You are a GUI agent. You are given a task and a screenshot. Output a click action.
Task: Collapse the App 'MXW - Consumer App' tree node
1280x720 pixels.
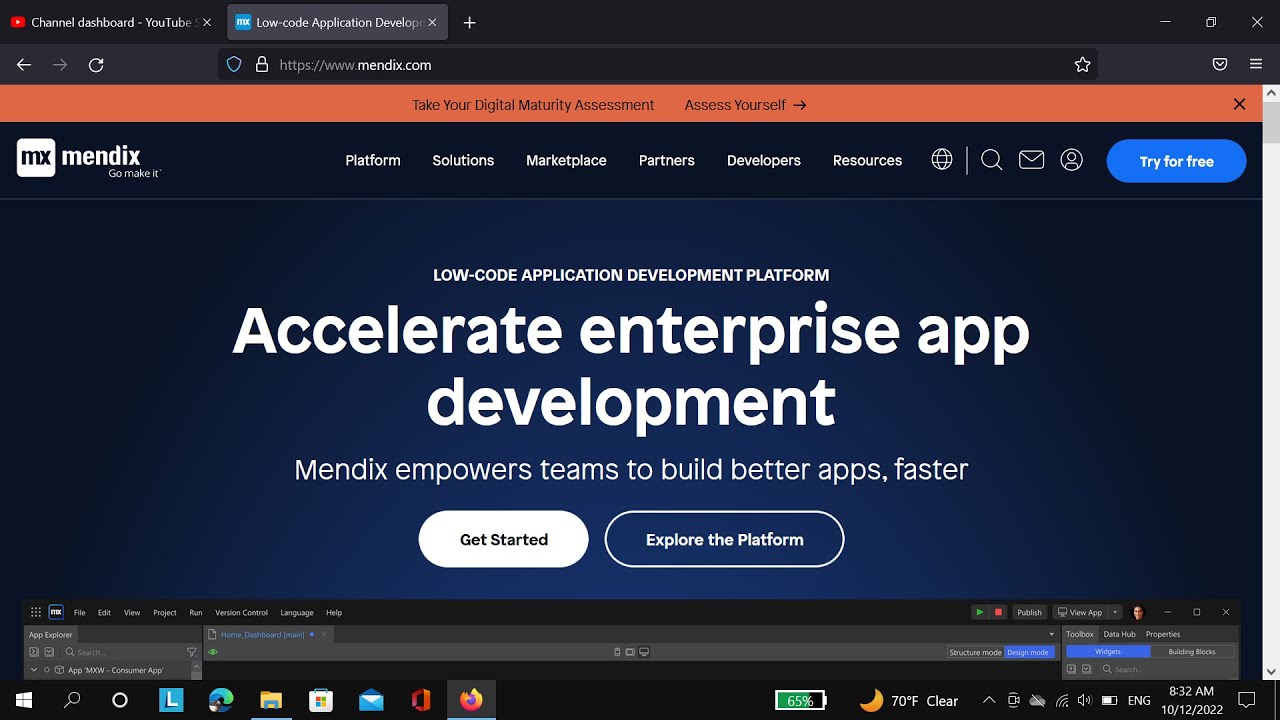tap(34, 670)
